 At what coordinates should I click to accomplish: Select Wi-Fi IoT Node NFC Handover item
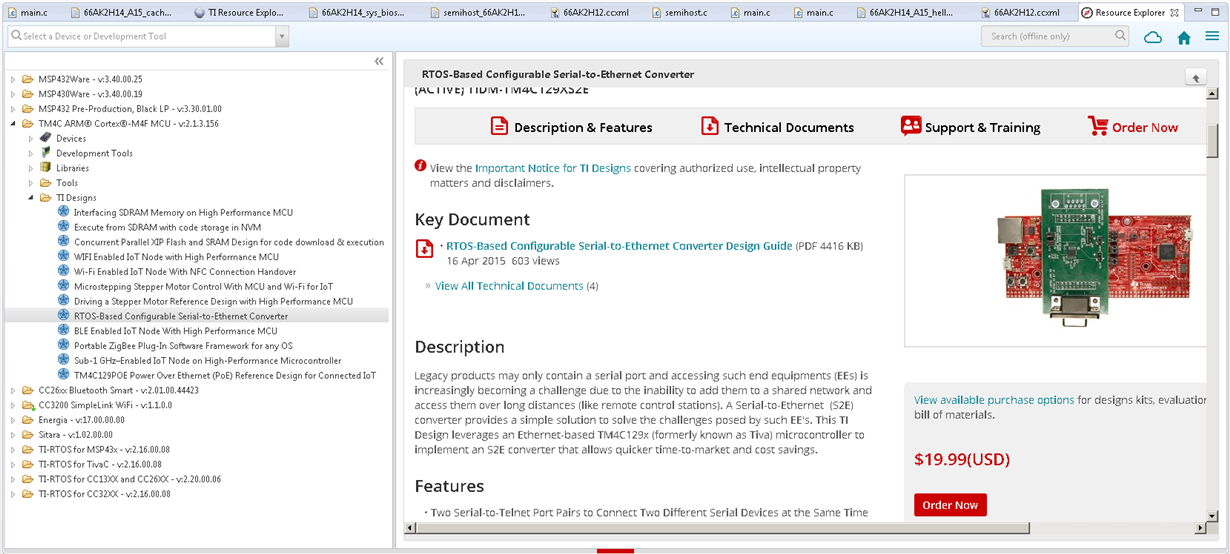(x=185, y=272)
